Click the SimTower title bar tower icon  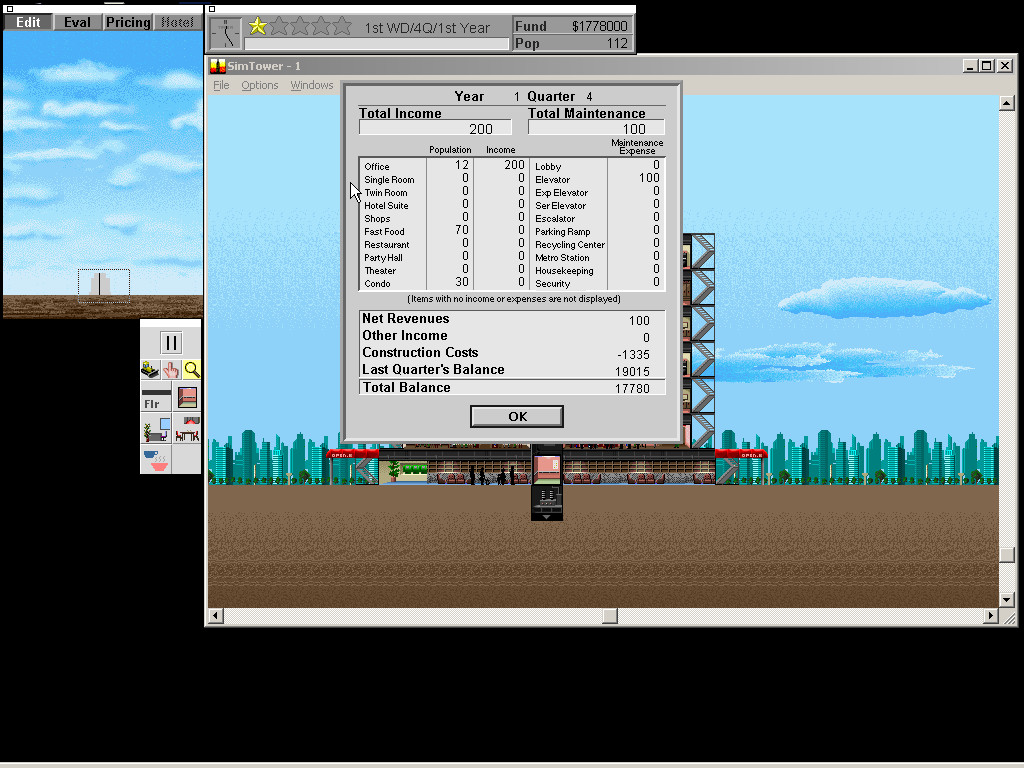click(217, 66)
